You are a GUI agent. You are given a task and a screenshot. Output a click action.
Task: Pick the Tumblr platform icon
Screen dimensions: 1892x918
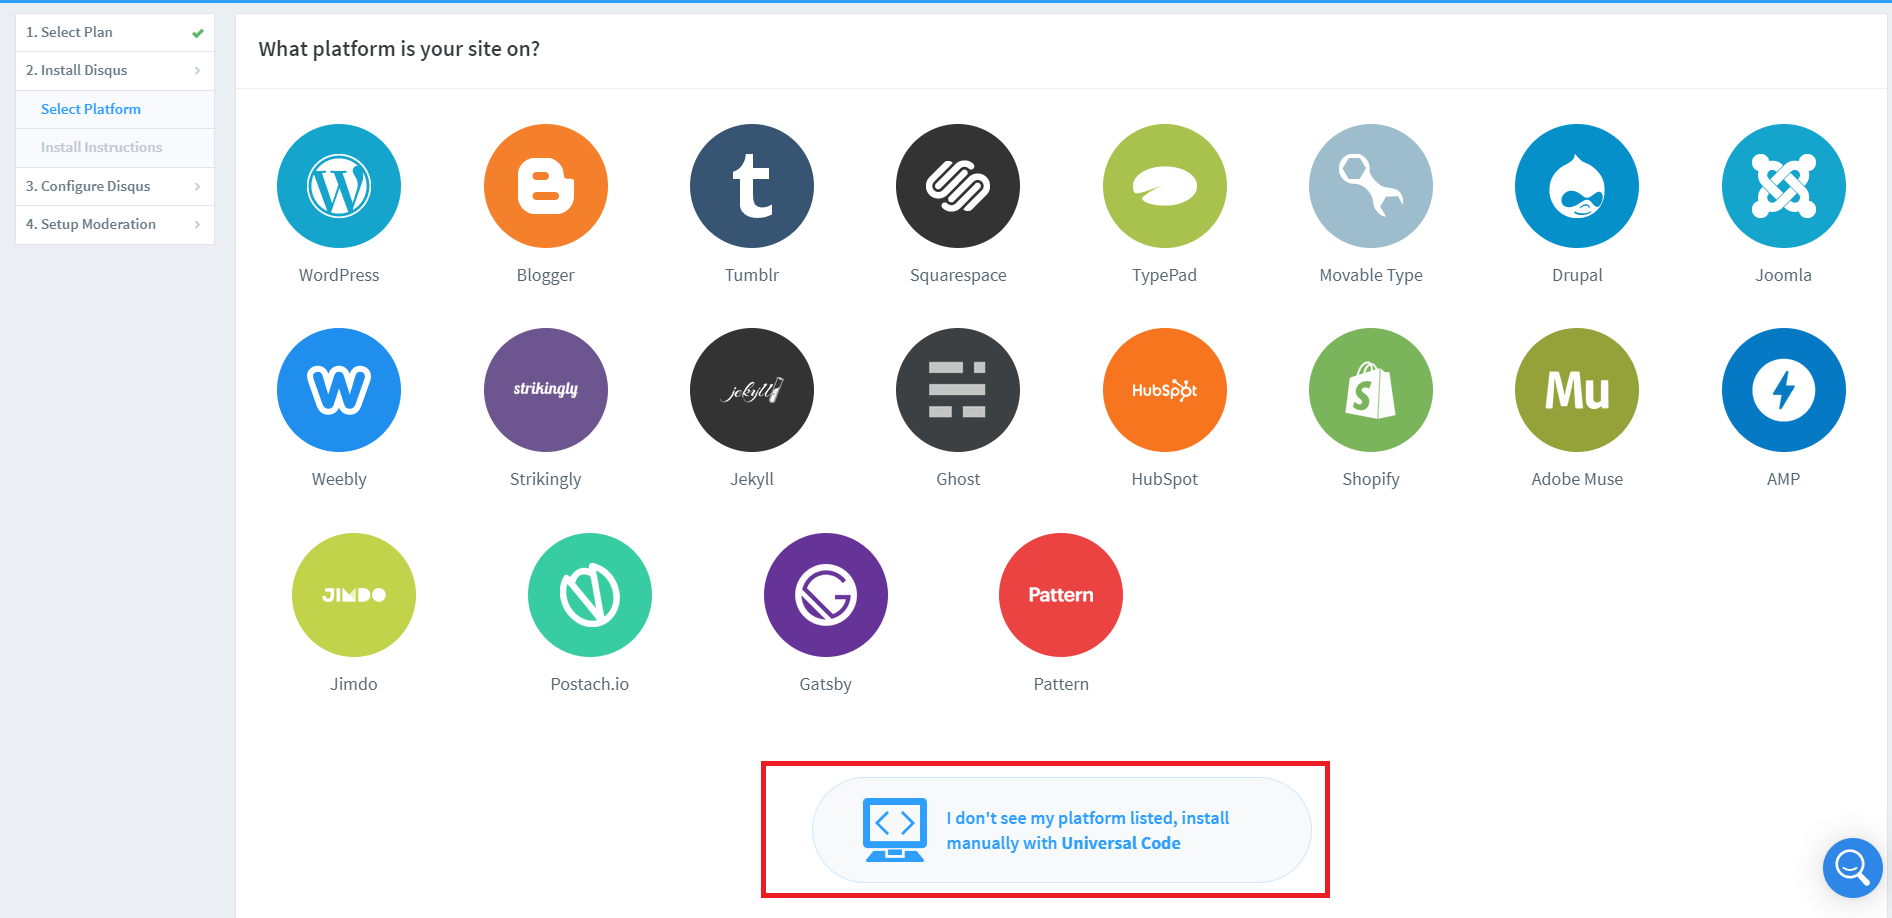[x=752, y=186]
